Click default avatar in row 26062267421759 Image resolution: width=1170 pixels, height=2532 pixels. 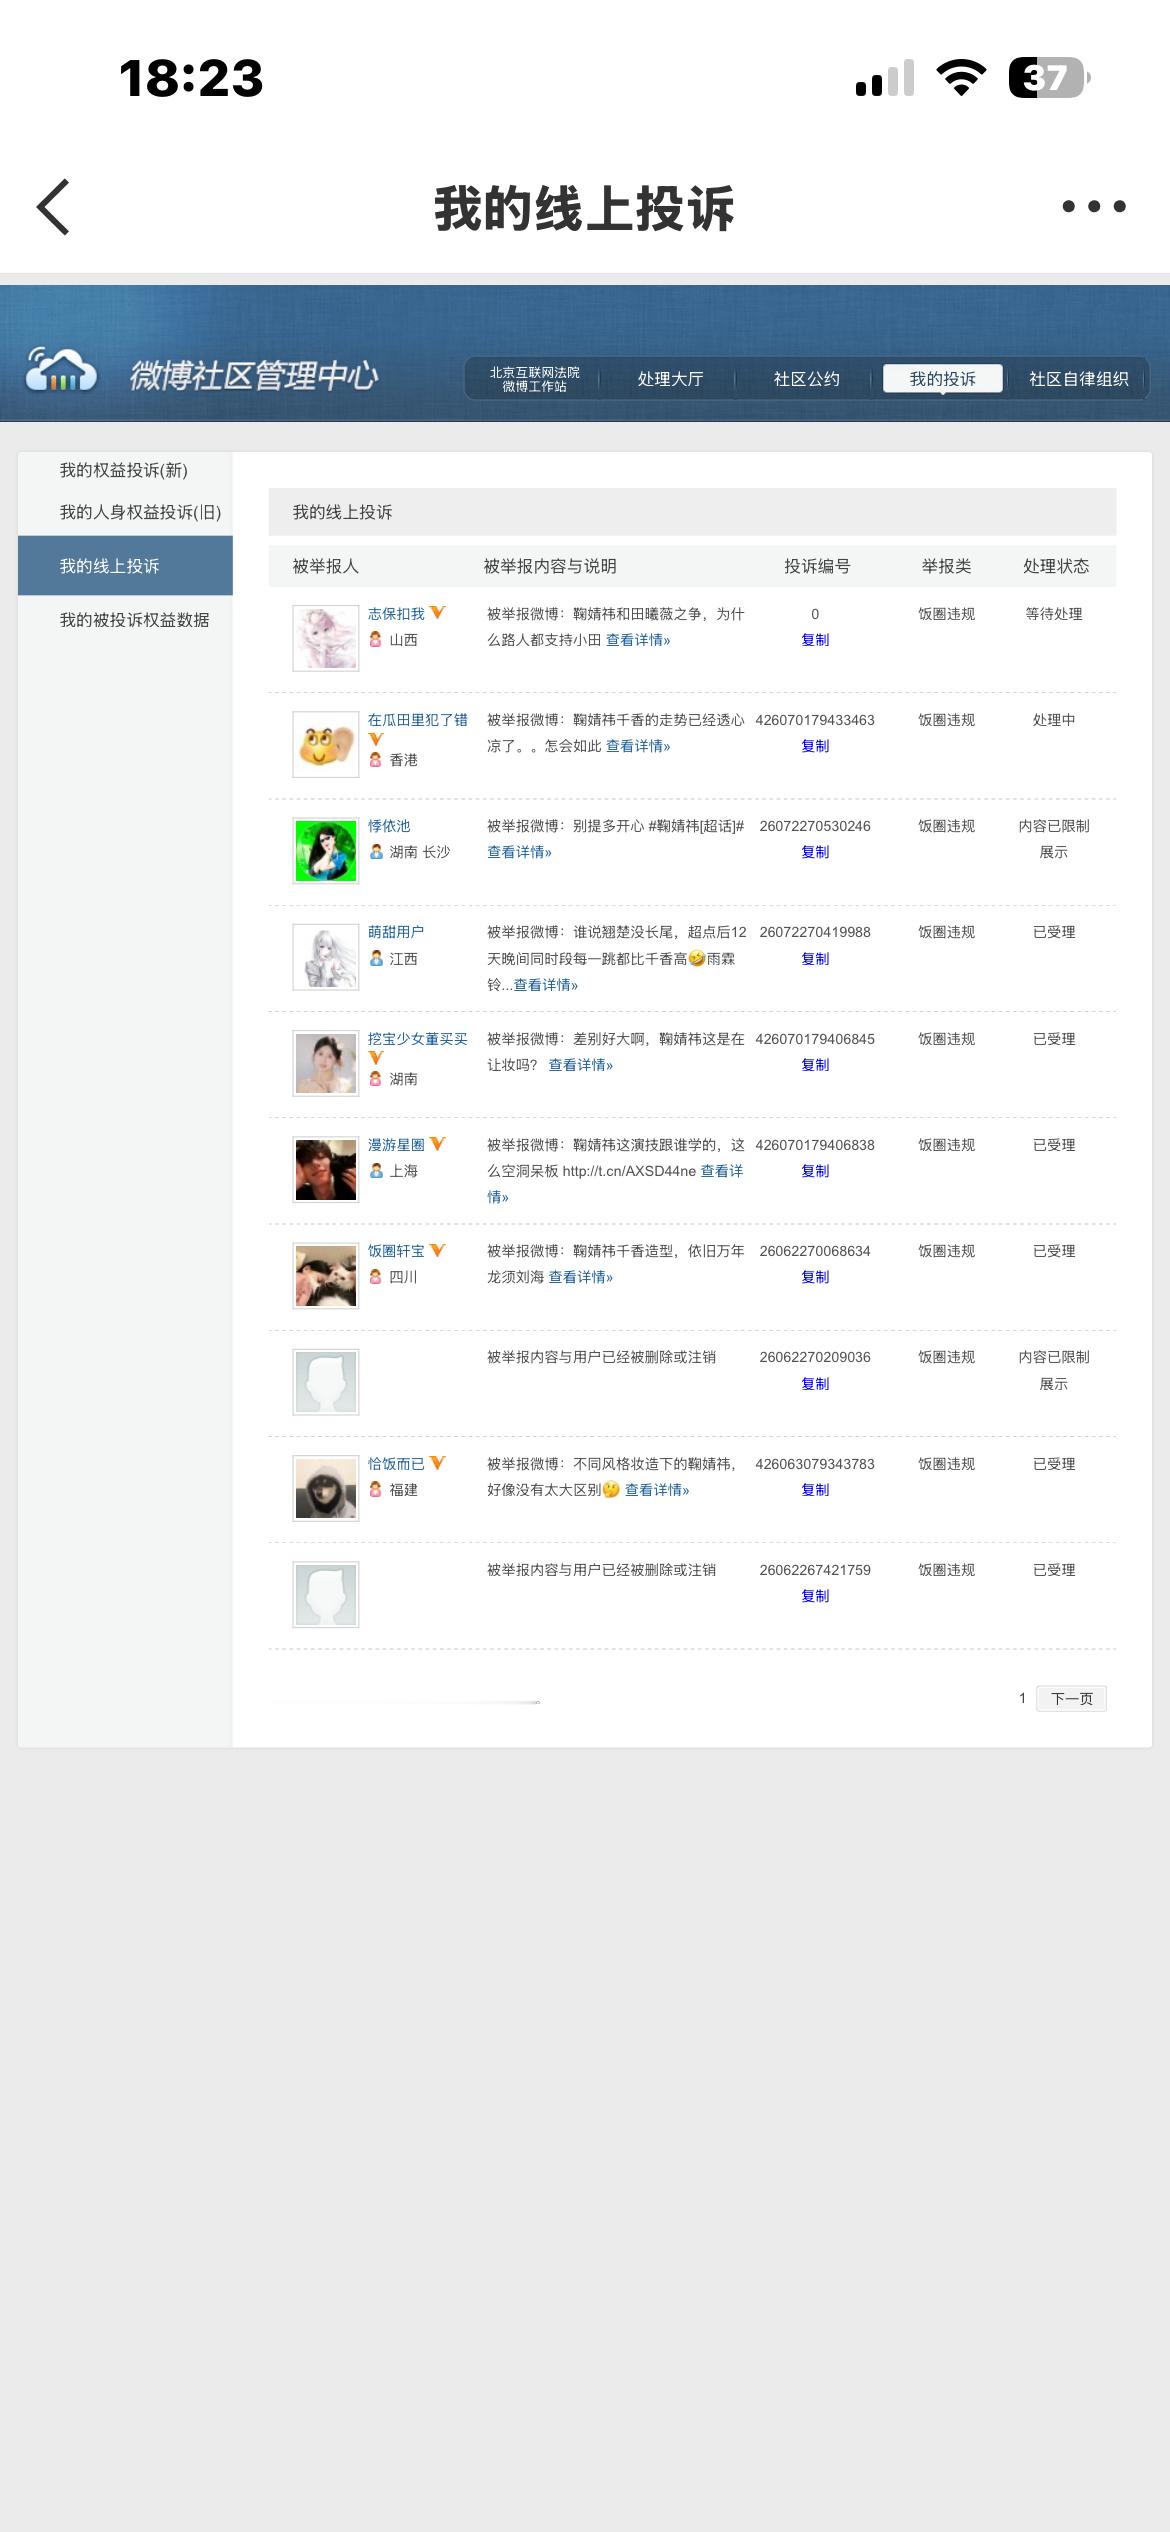click(326, 1595)
